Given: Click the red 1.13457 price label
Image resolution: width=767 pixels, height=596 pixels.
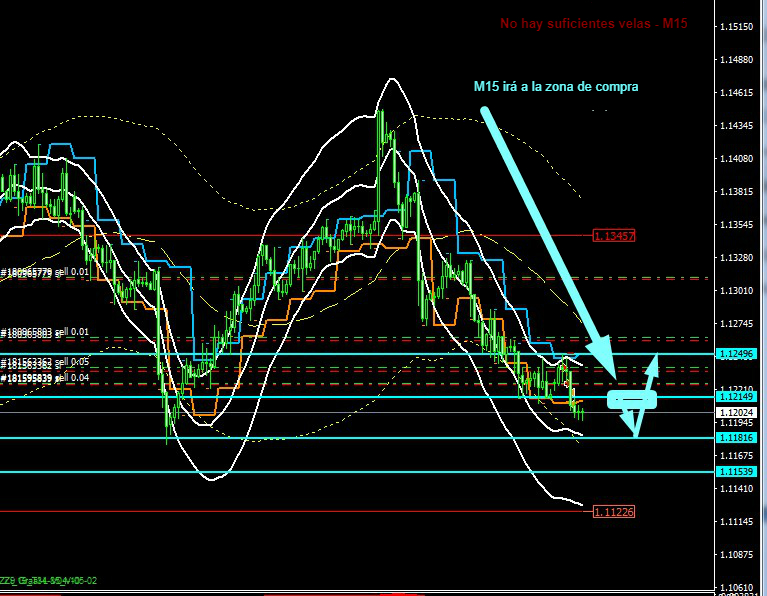Looking at the screenshot, I should point(613,236).
